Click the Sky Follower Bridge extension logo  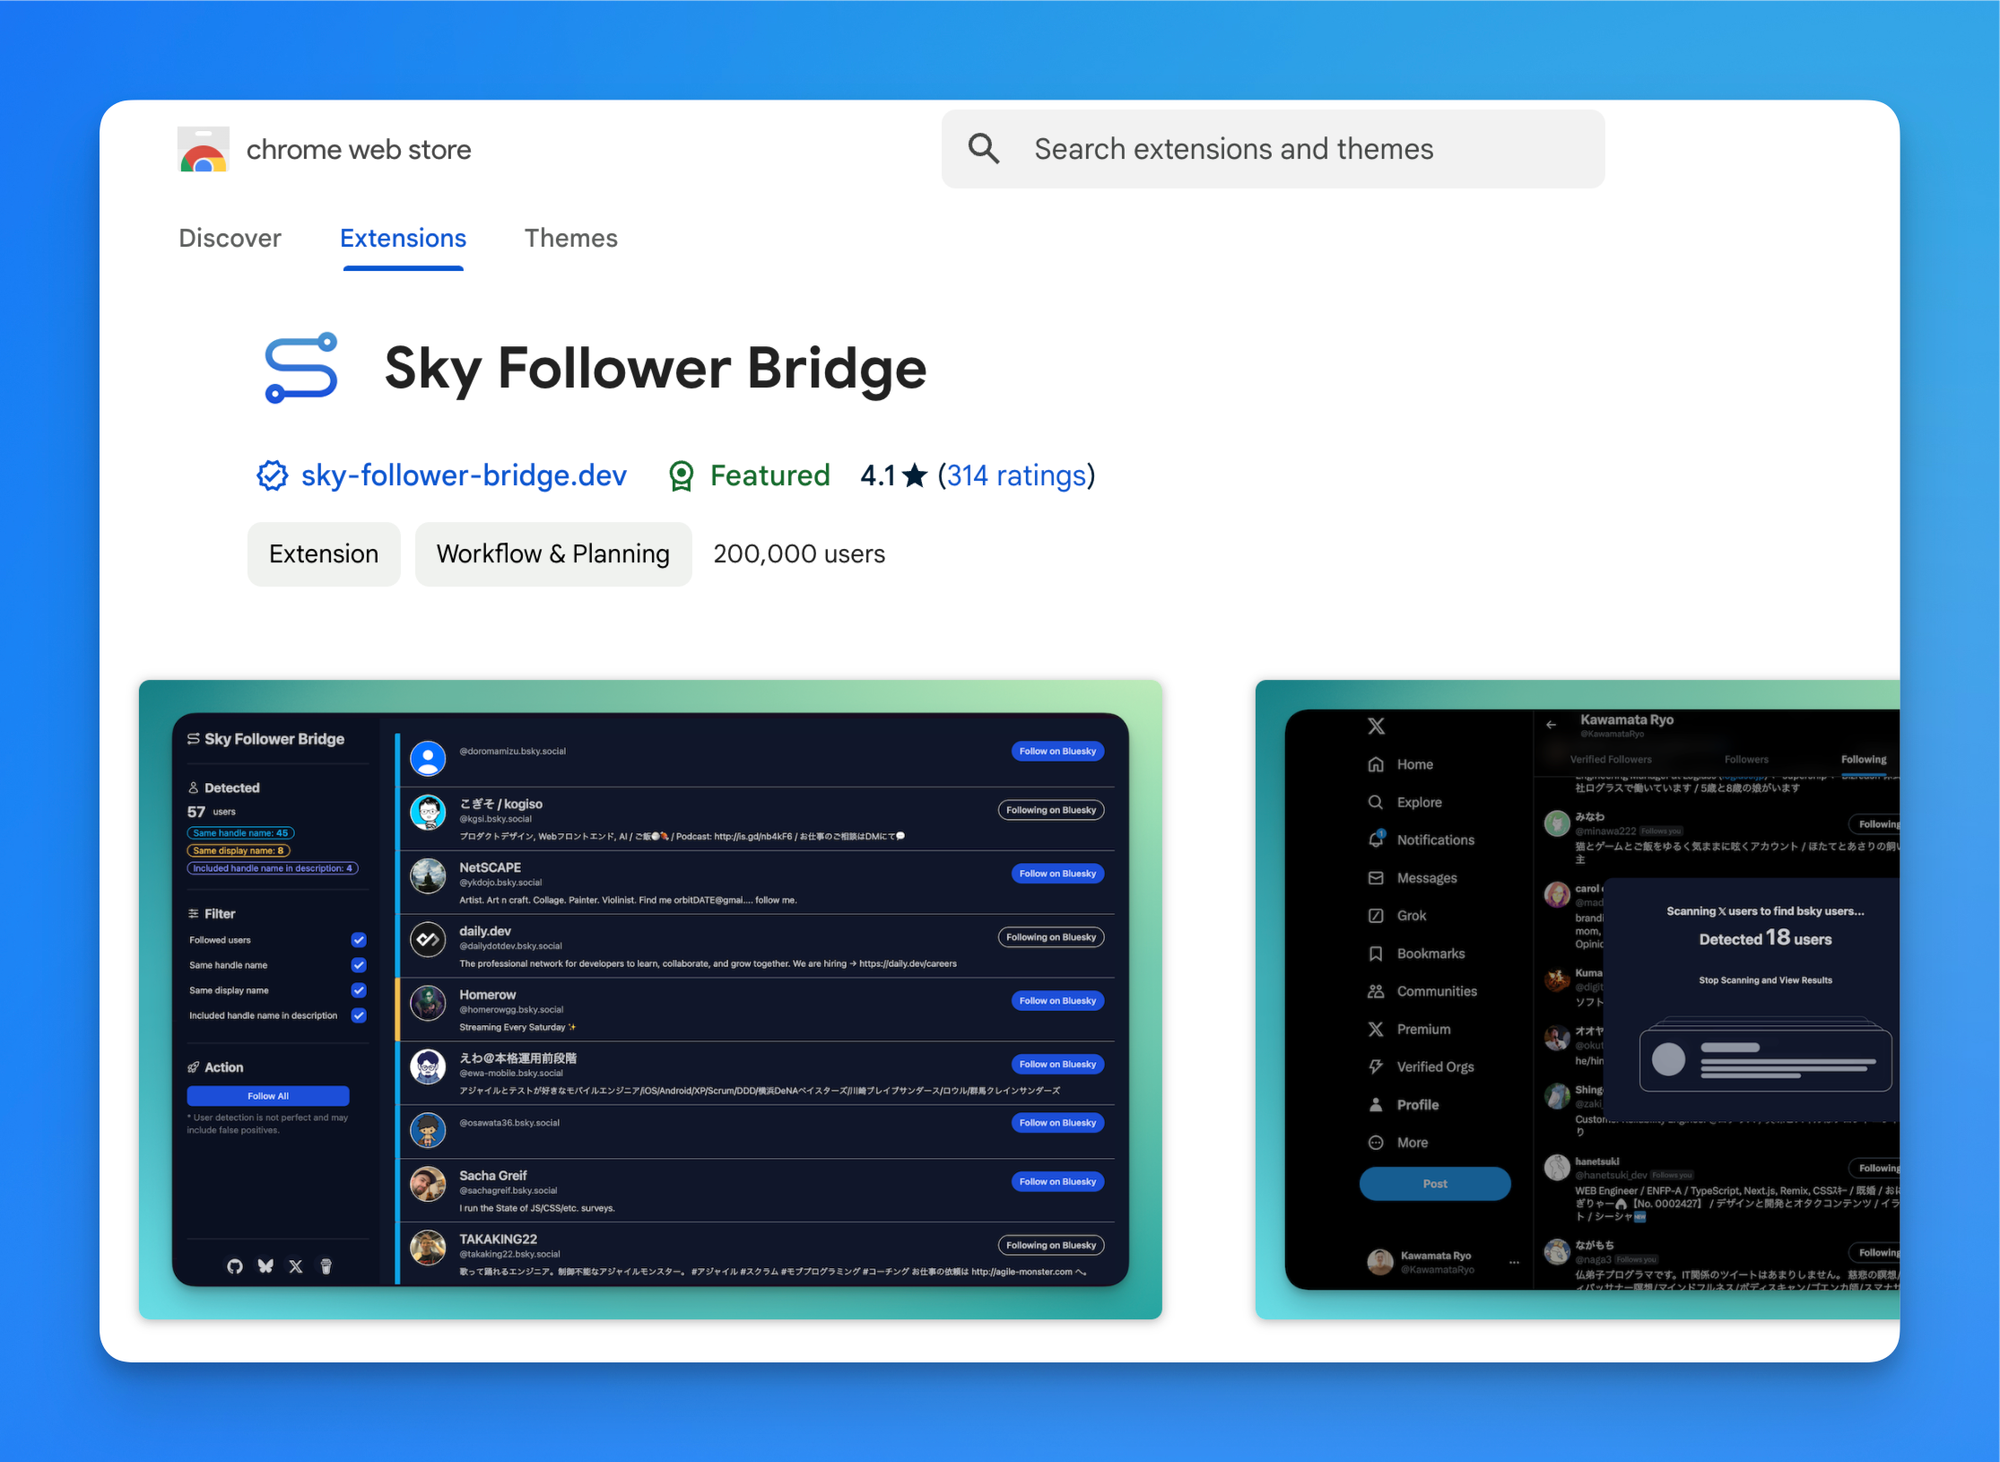tap(301, 368)
